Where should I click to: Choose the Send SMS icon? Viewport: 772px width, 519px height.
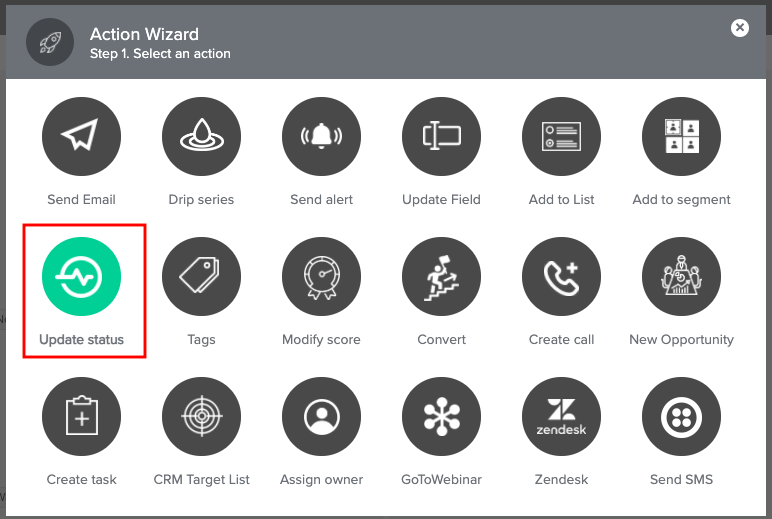coord(682,416)
